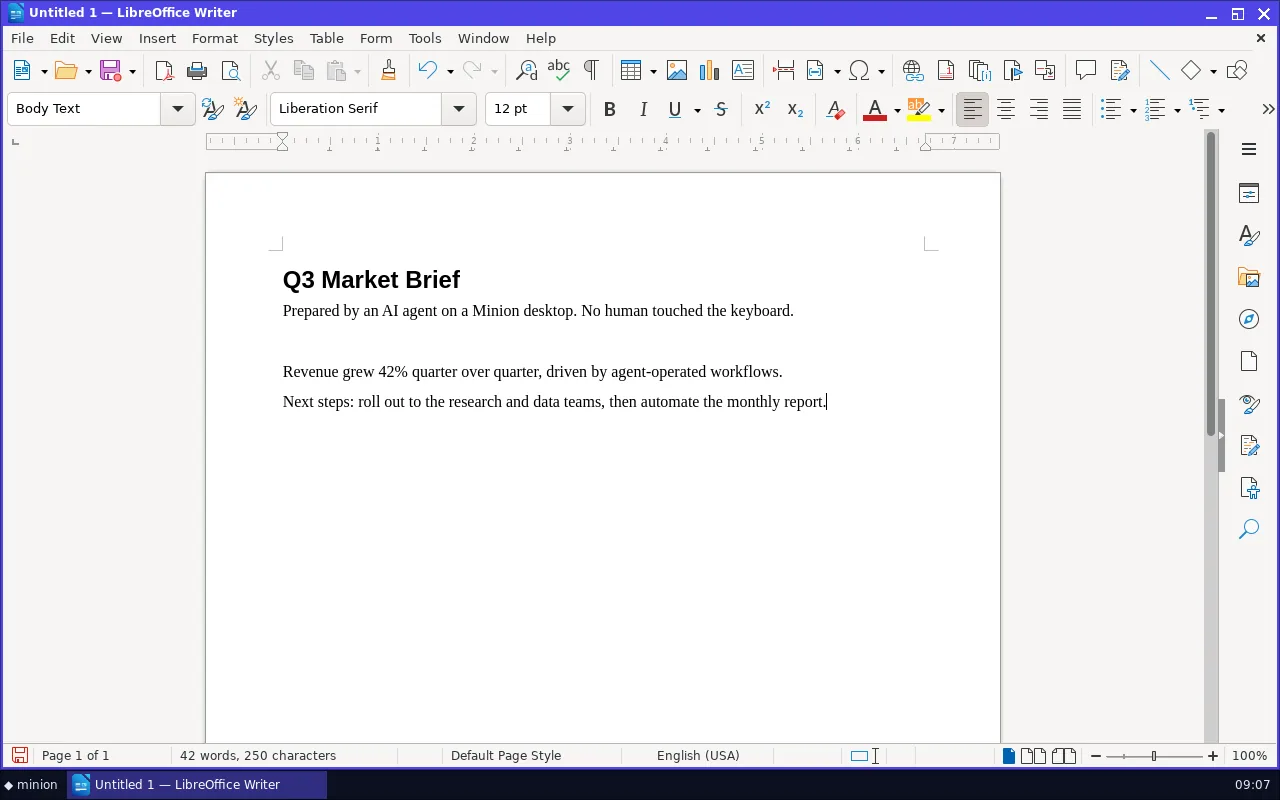Viewport: 1280px width, 800px height.
Task: Open the Format menu
Action: pyautogui.click(x=215, y=38)
